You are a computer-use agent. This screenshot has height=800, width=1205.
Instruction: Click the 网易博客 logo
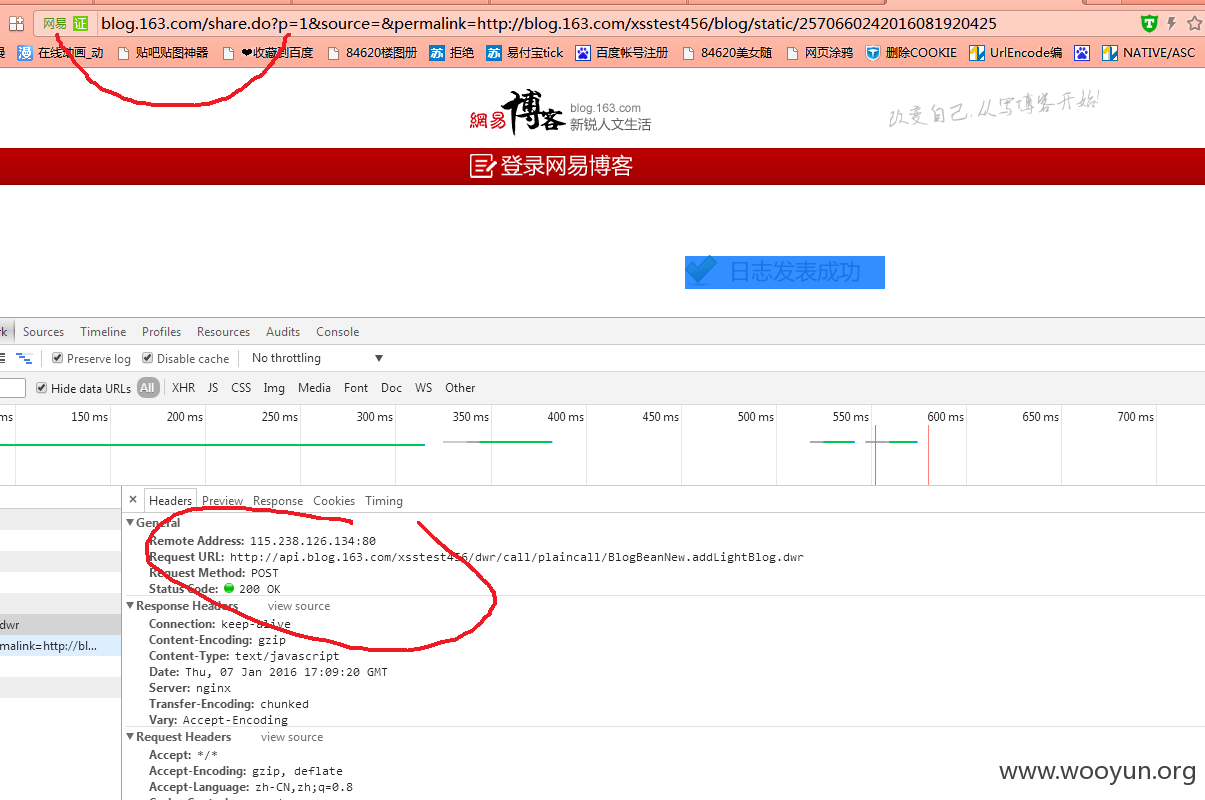click(518, 113)
